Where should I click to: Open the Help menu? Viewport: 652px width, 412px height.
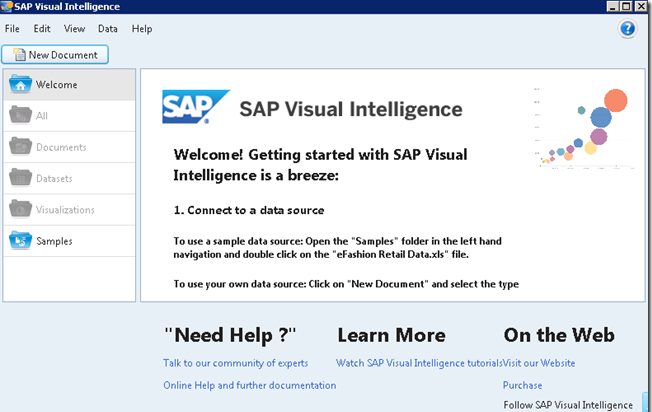coord(142,29)
